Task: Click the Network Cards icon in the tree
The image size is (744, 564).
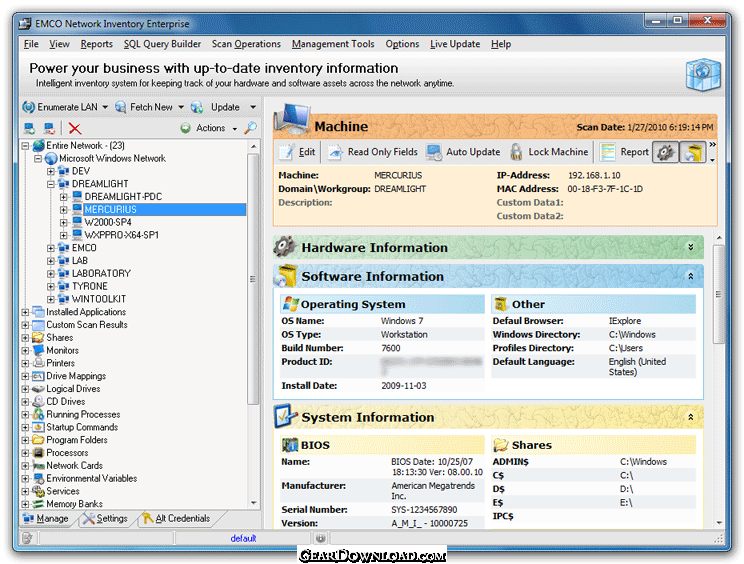Action: pos(38,465)
